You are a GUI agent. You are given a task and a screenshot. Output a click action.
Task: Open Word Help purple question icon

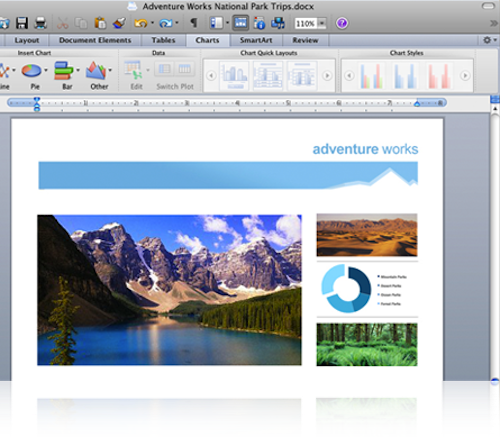click(342, 23)
